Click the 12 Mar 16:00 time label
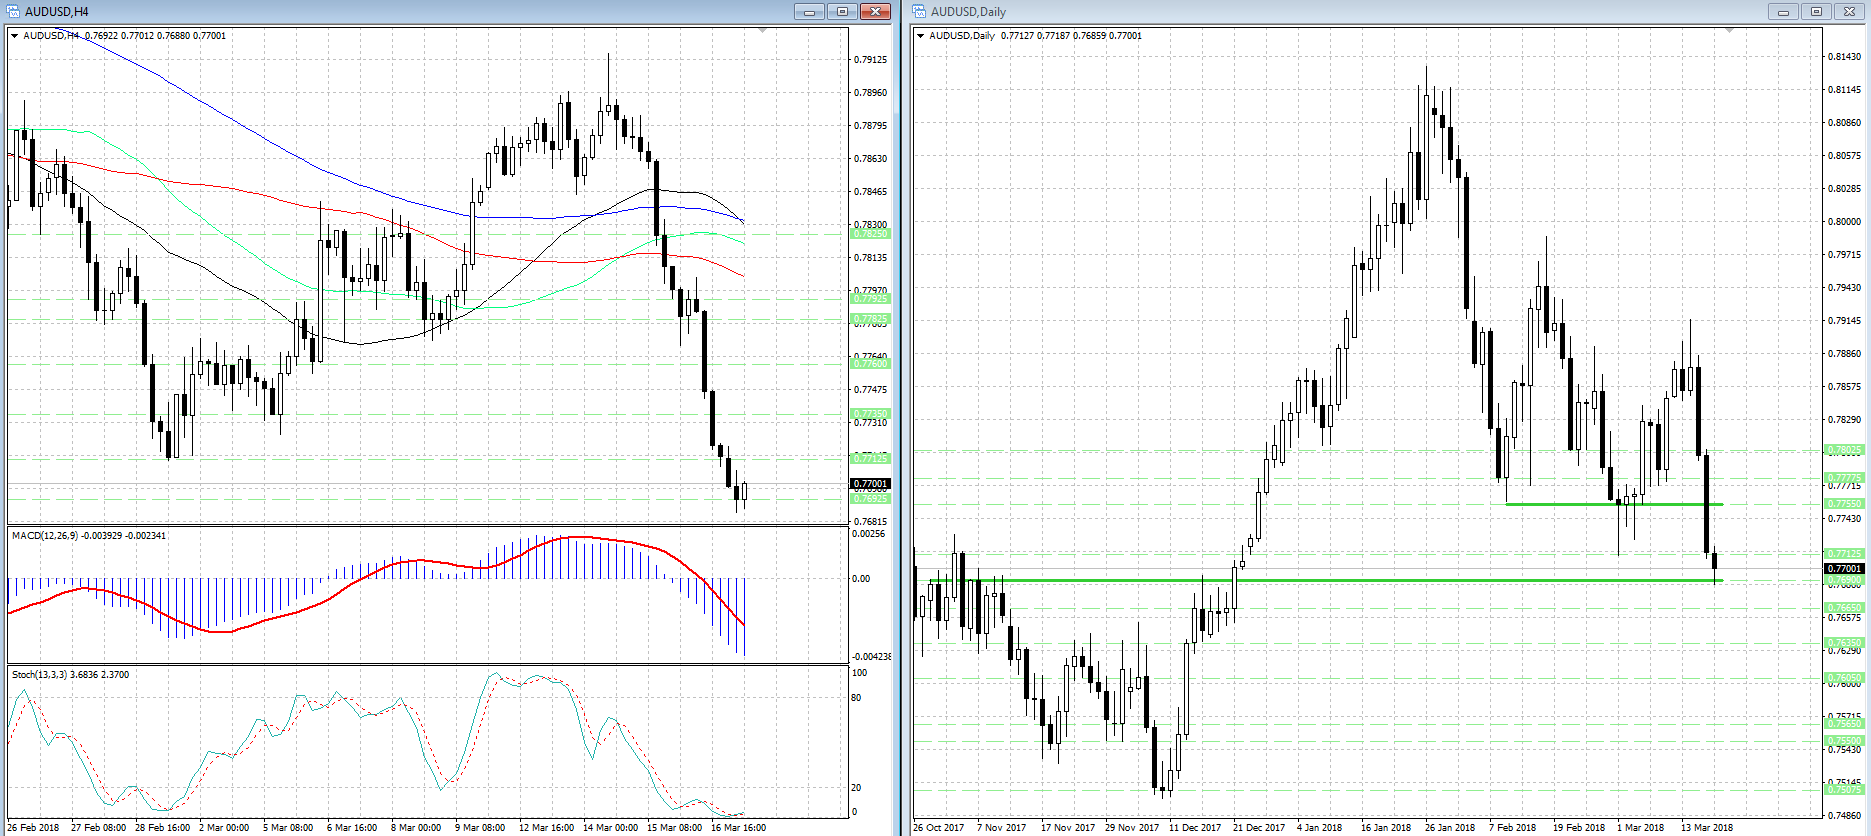1871x836 pixels. coord(546,828)
